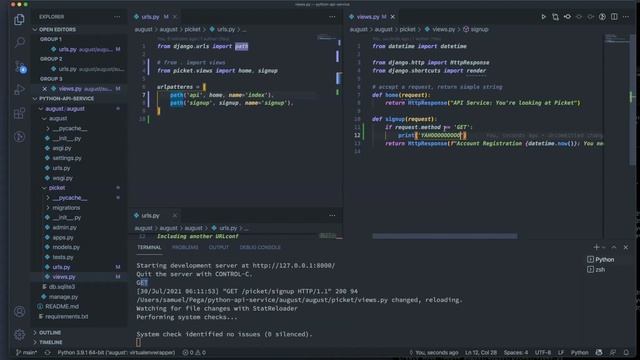Screen dimensions: 640x360
Task: Click the horizontal scrollbar under views.py editor
Action: click(x=444, y=236)
